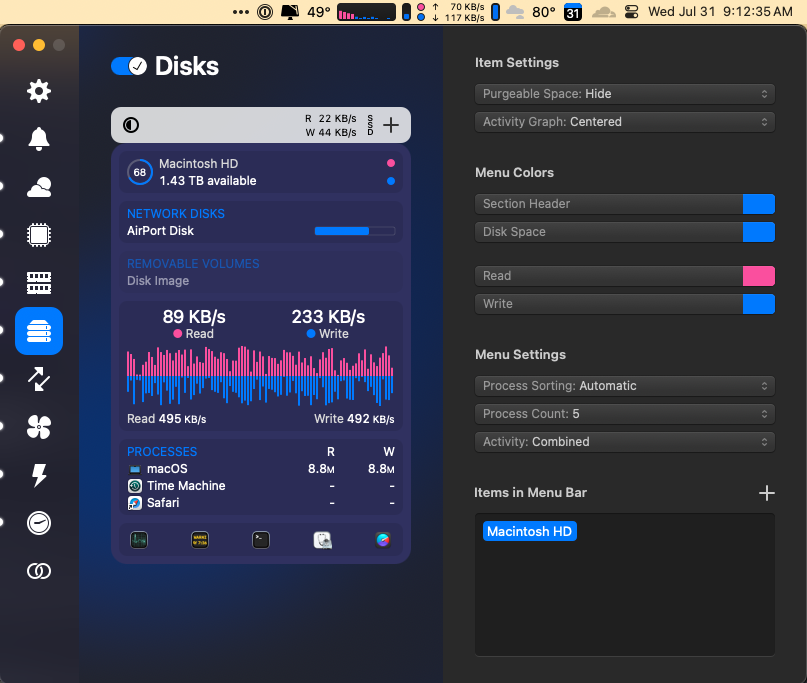Screen dimensions: 807x683
Task: Open the calendar 31 menu bar icon
Action: point(573,12)
